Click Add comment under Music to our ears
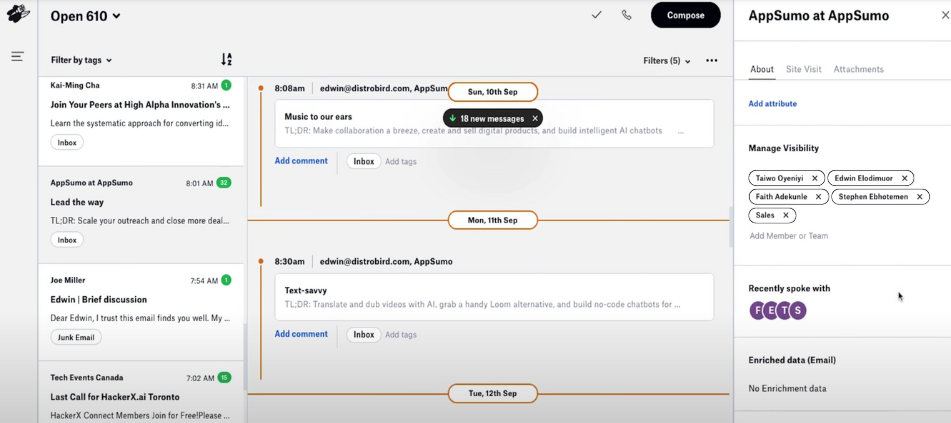Viewport: 951px width, 423px height. 301,161
